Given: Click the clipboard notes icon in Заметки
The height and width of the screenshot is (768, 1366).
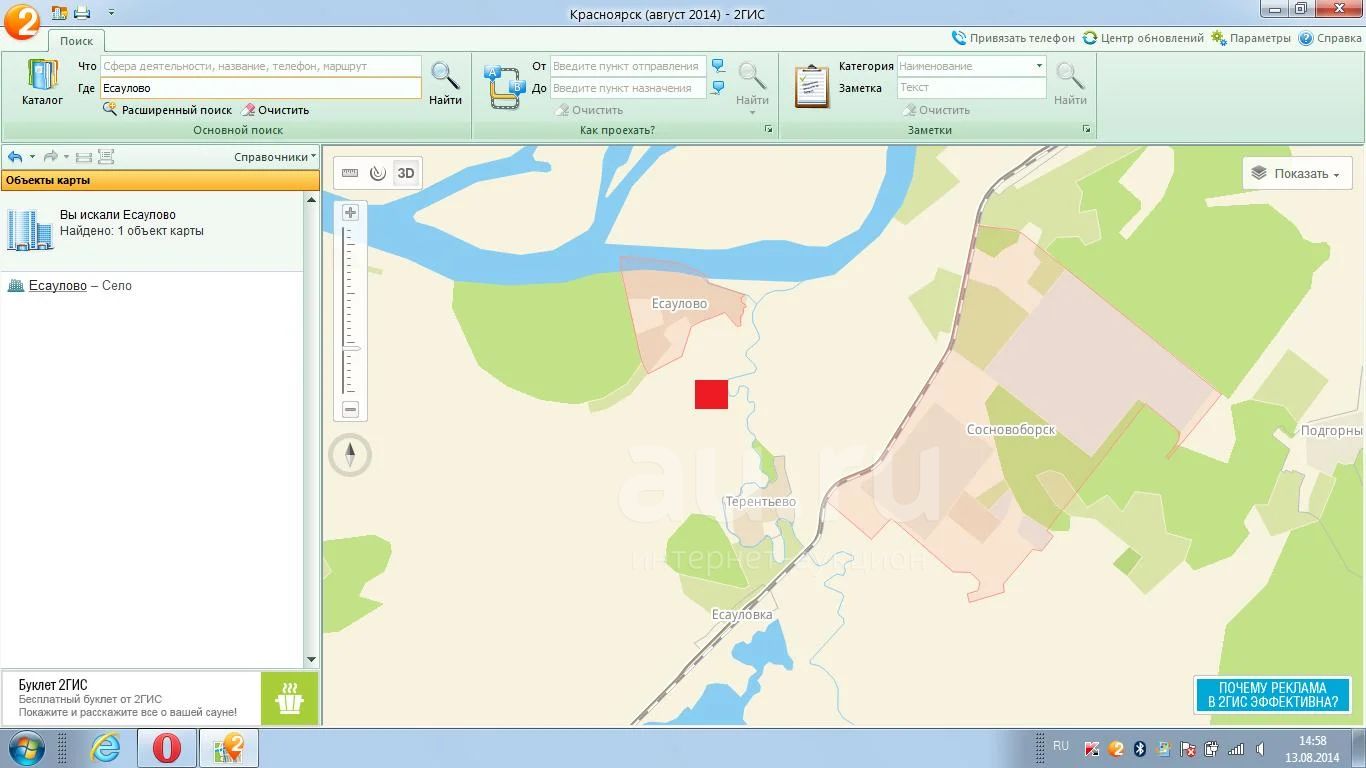Looking at the screenshot, I should (811, 87).
